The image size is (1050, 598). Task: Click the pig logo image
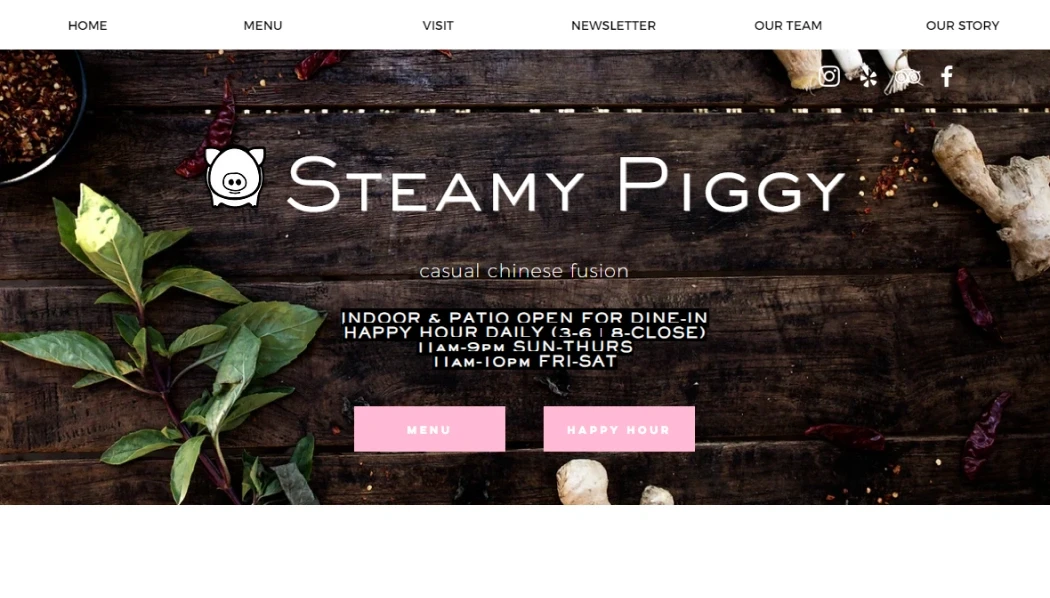click(x=234, y=177)
